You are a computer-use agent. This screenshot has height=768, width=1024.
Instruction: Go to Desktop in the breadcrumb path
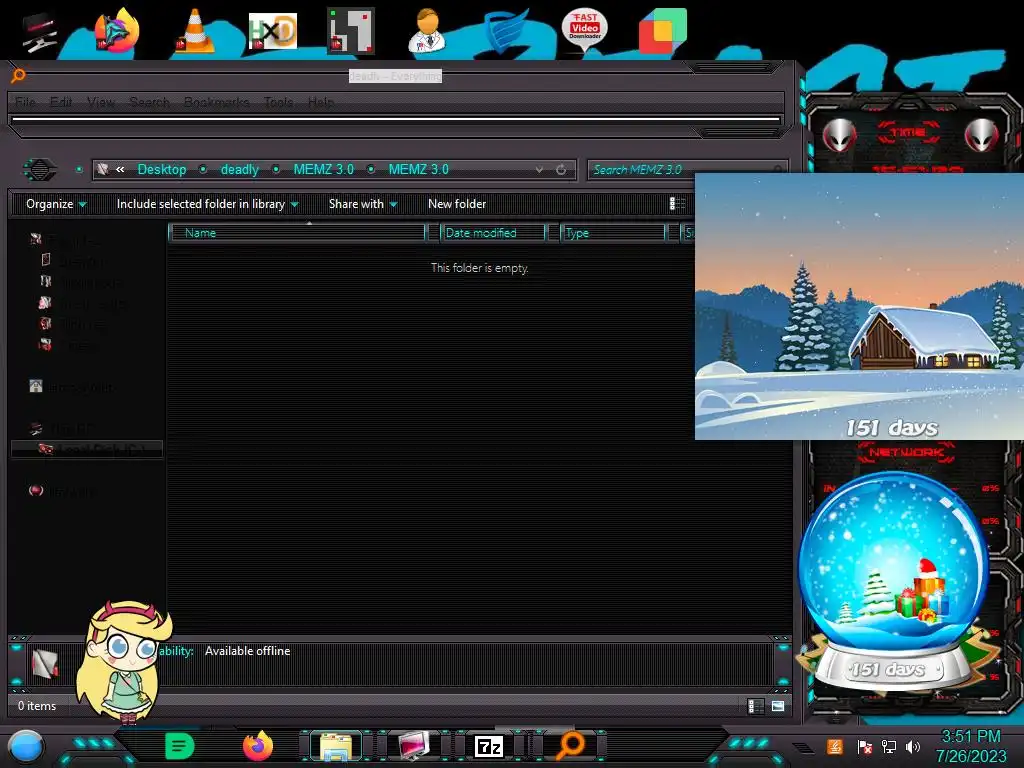(x=162, y=169)
